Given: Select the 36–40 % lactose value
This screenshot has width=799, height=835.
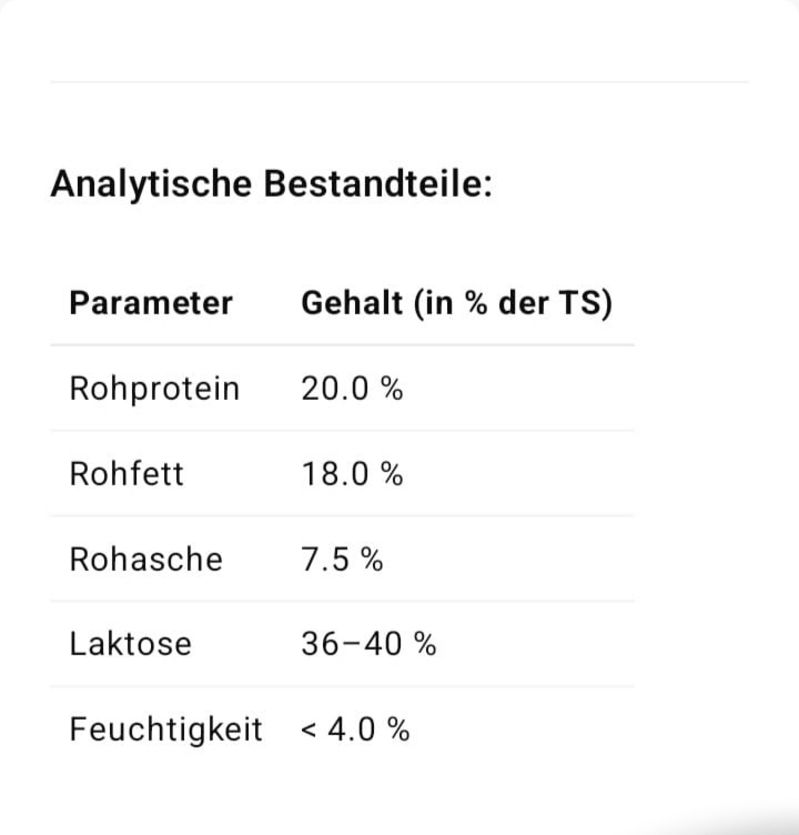Looking at the screenshot, I should coord(369,644).
